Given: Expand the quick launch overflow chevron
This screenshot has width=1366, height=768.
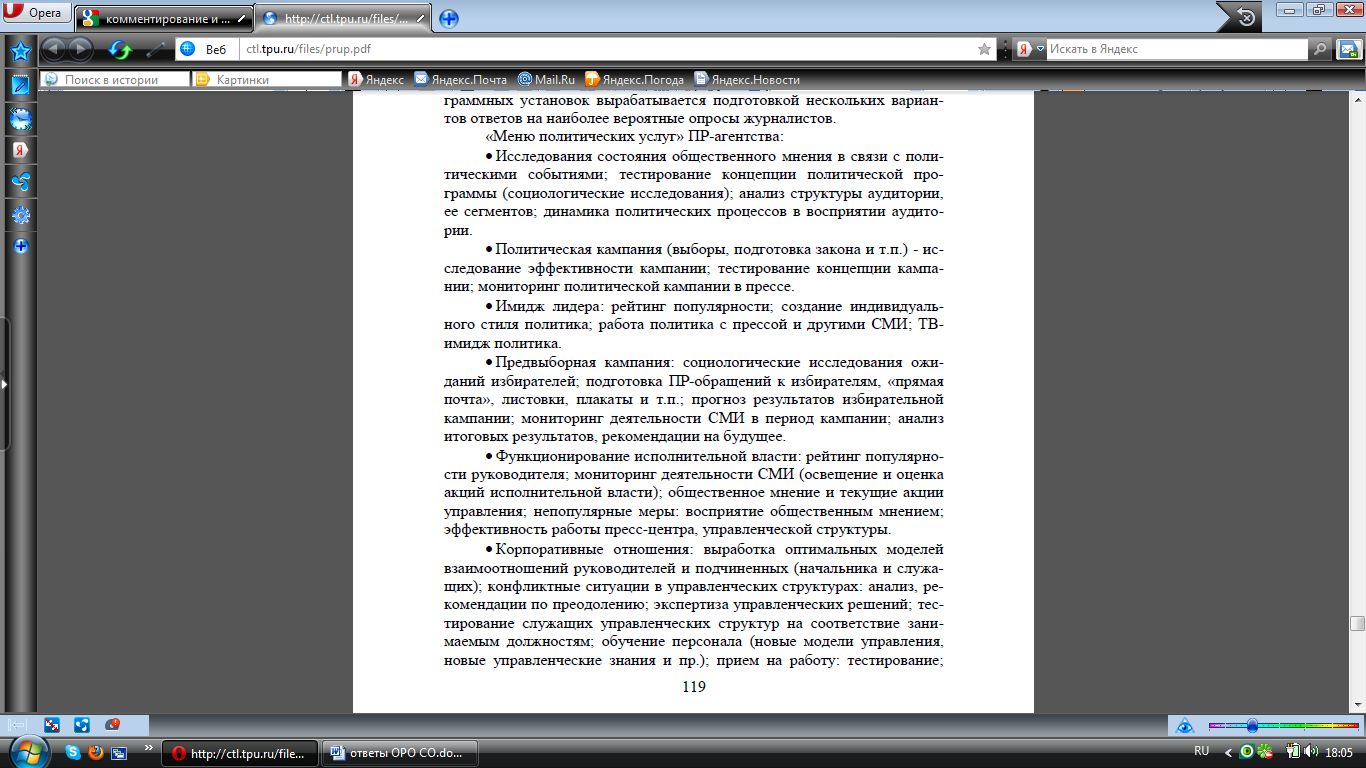Looking at the screenshot, I should [149, 747].
